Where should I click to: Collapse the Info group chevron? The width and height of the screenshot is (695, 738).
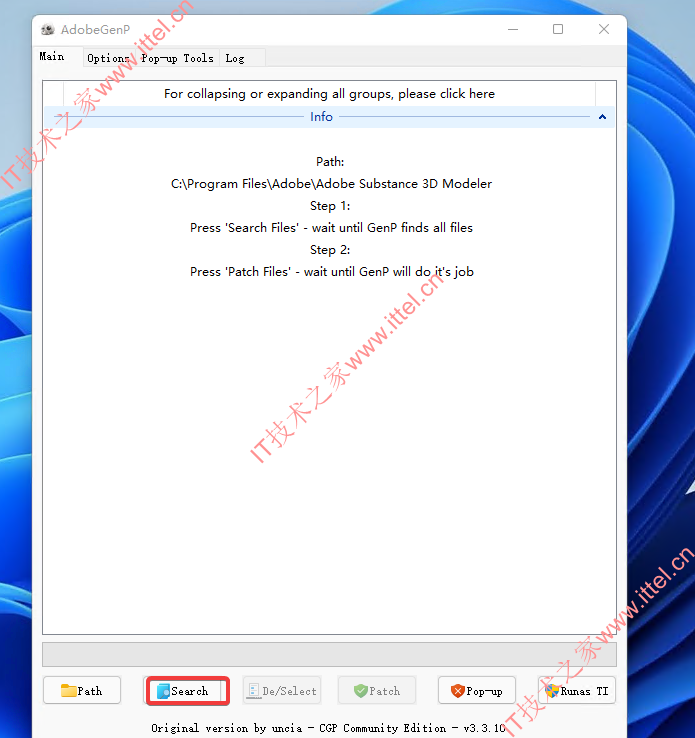tap(602, 117)
